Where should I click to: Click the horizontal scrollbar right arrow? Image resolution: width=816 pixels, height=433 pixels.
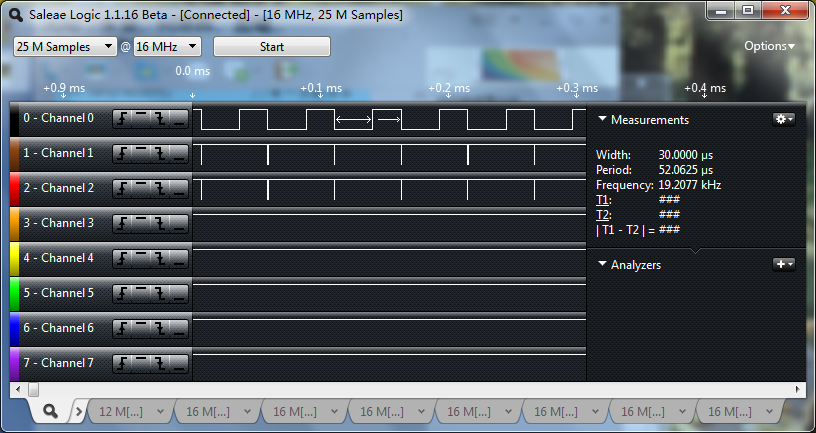798,389
